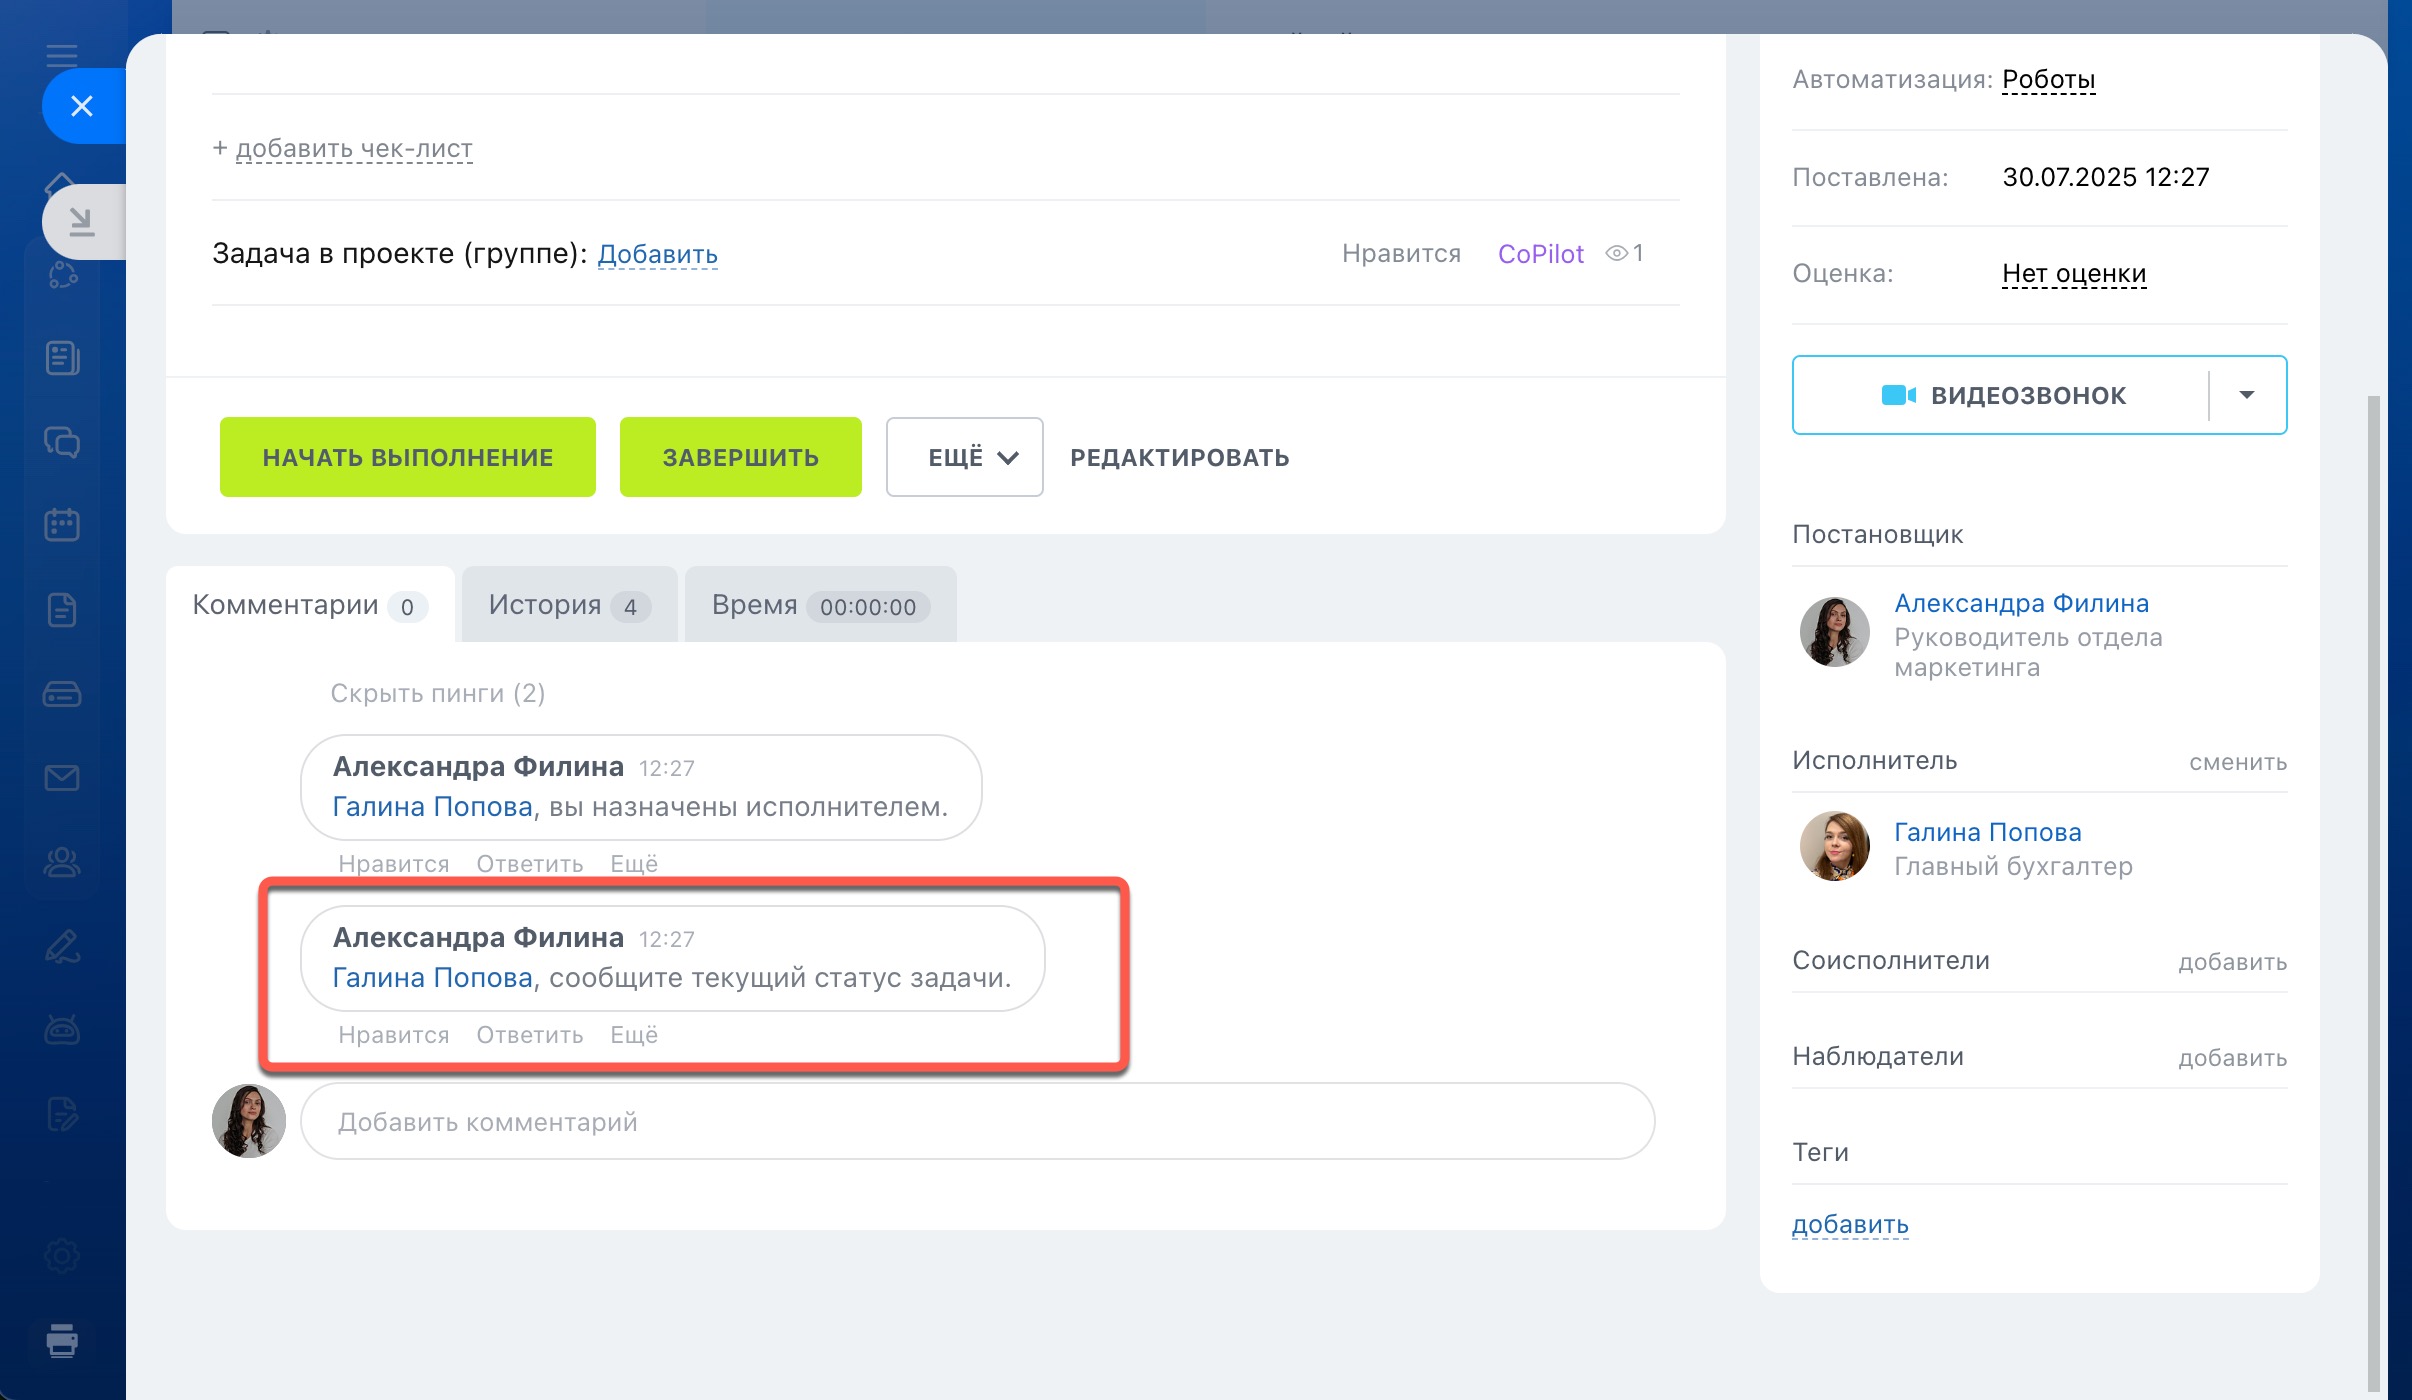Screen dimensions: 2412x1400
Task: Reply to the 'сообщите текущий статус задачи' comment
Action: tap(530, 1035)
